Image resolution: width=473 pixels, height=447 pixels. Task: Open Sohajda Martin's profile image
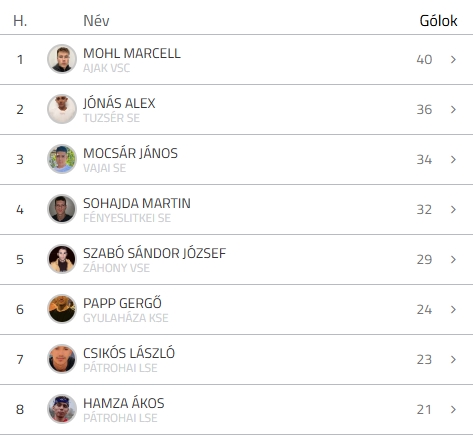(x=62, y=209)
